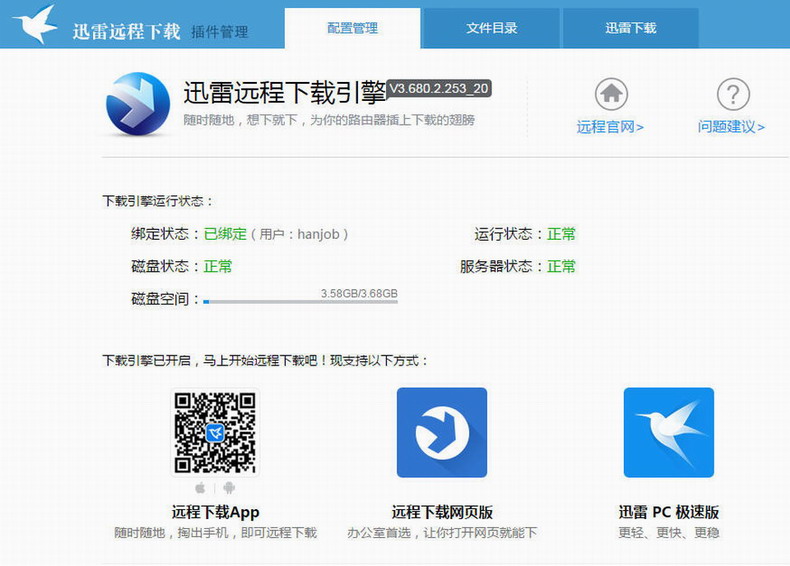
Task: Open the 配置管理 tab
Action: click(352, 28)
